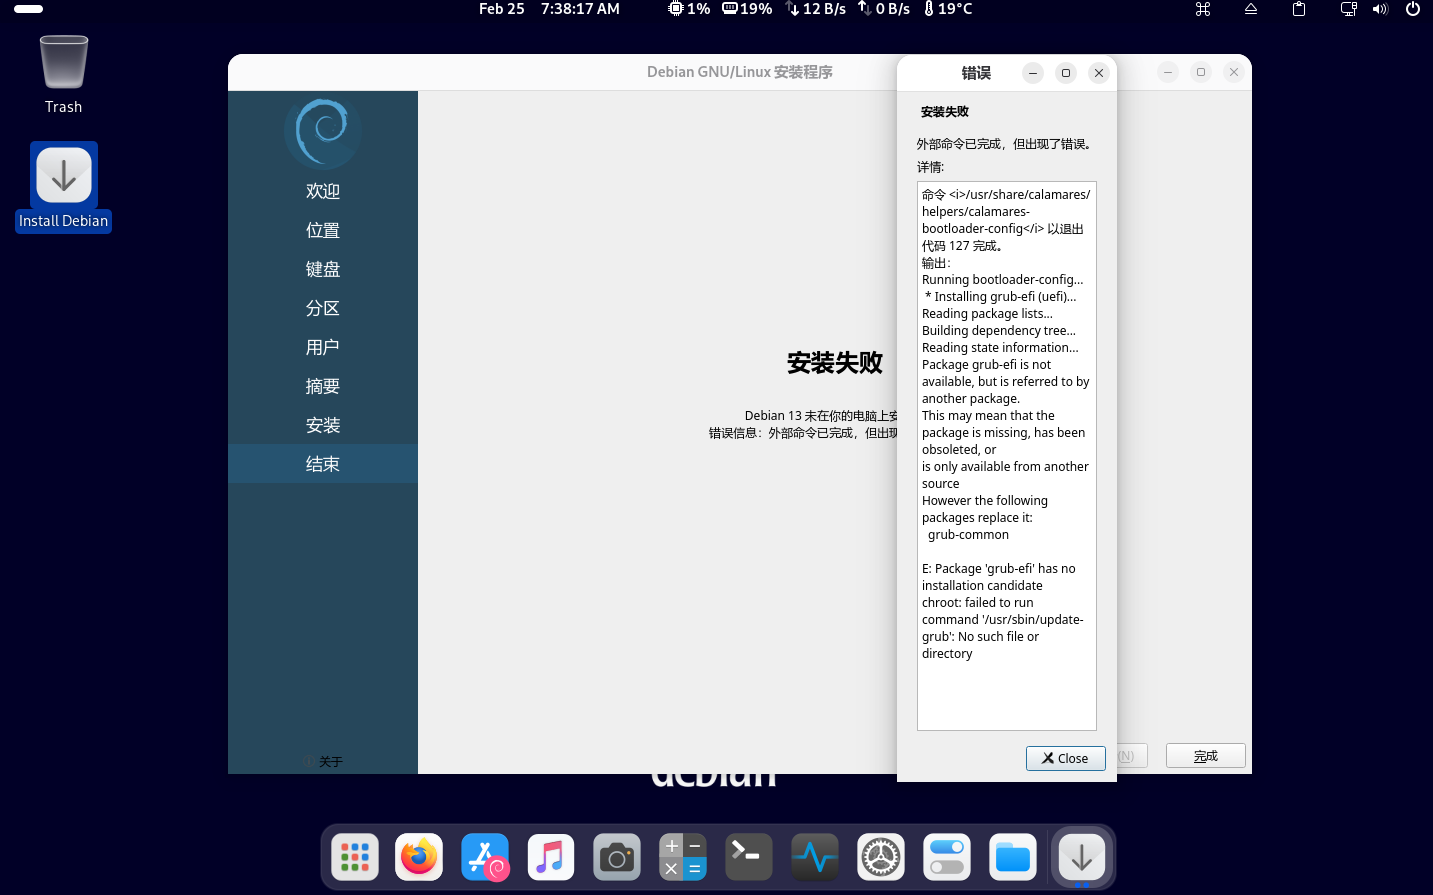Click the volume icon in the top bar

[x=1381, y=9]
